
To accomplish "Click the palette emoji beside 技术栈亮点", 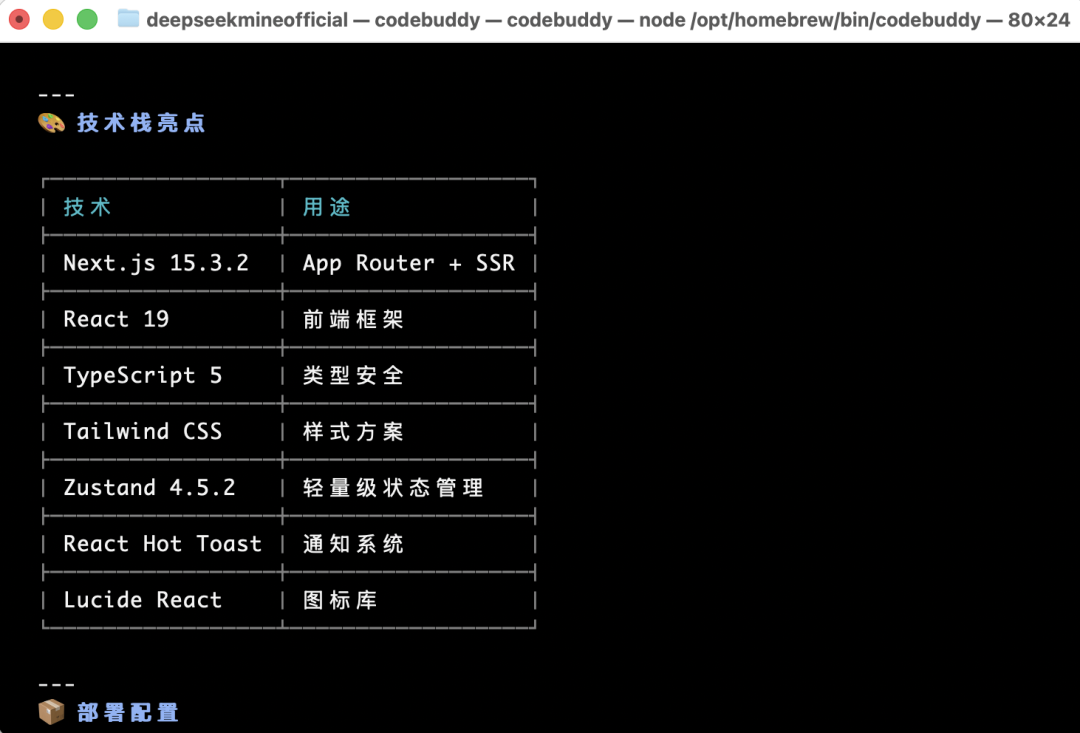I will tap(51, 123).
